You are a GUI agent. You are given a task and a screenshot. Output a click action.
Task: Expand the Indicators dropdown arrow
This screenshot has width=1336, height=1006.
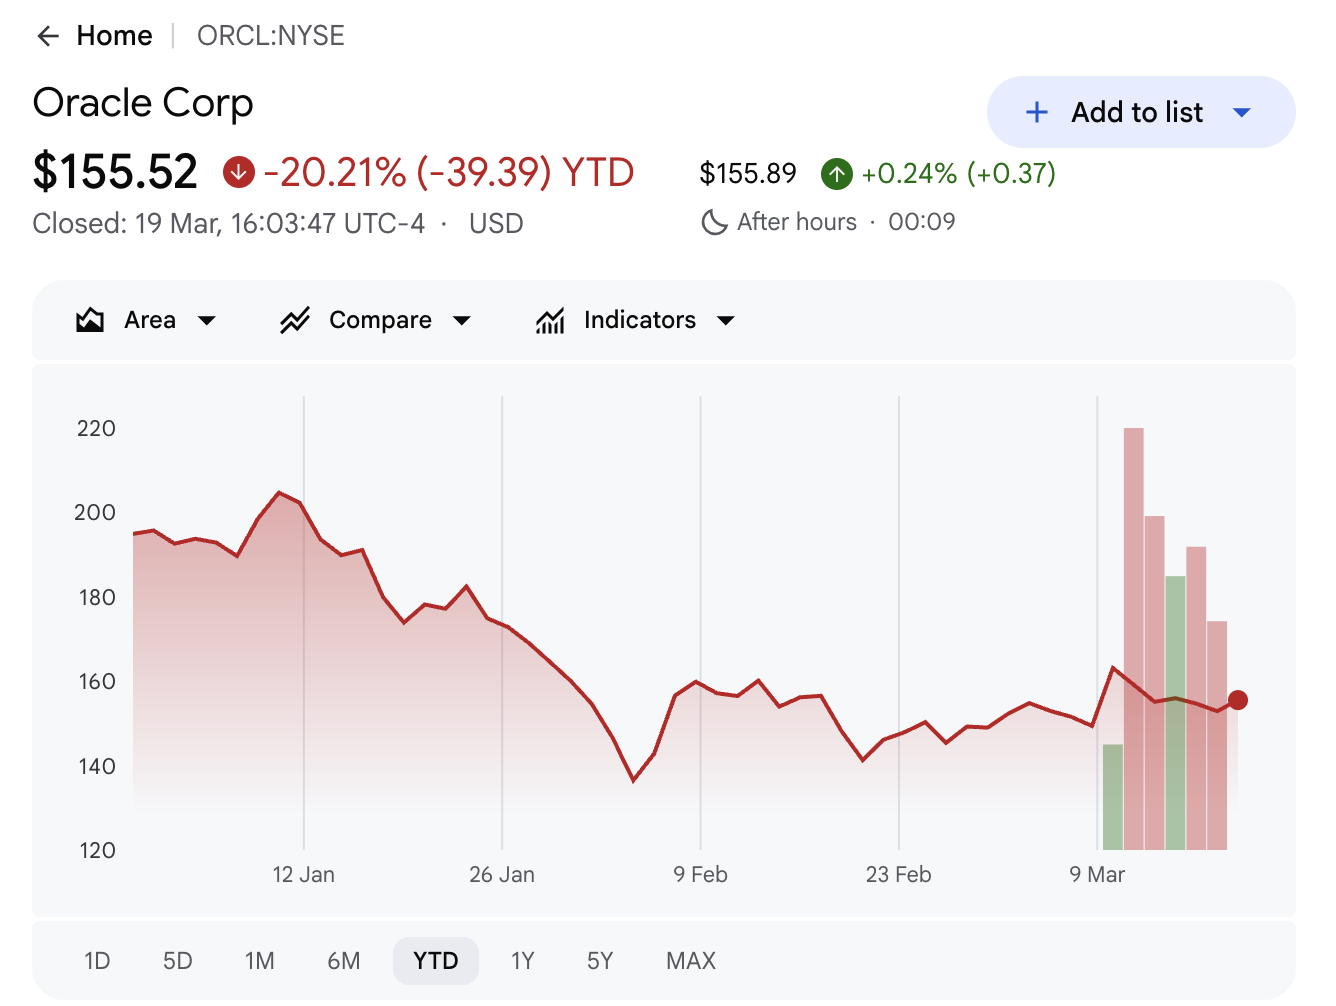click(726, 321)
